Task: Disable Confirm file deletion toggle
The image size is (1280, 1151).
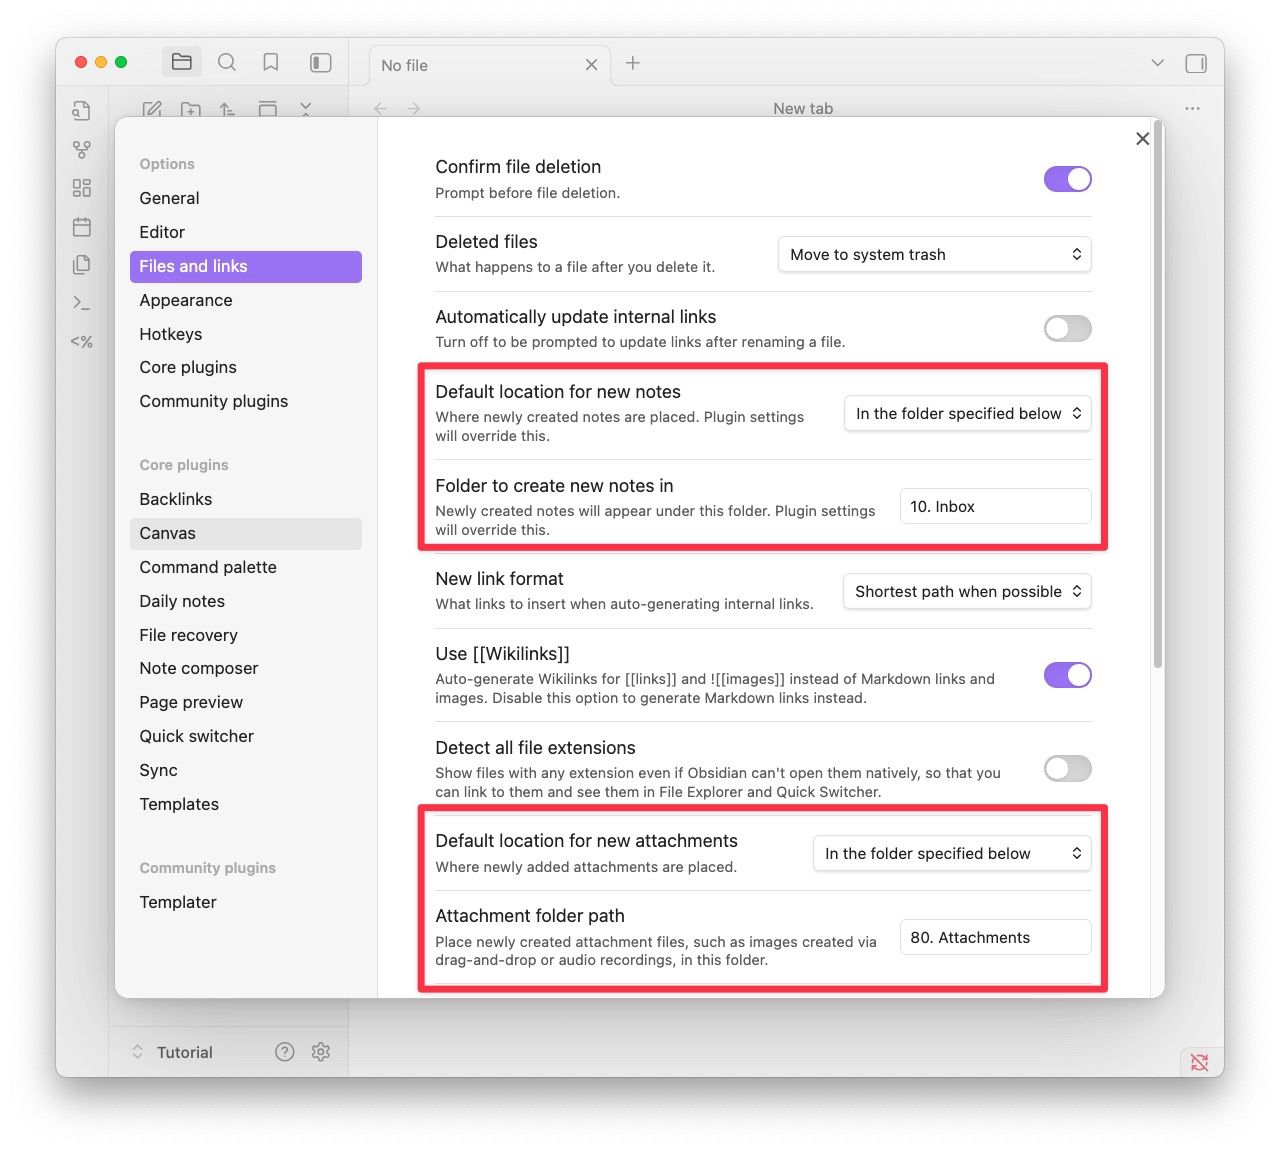Action: [1067, 179]
